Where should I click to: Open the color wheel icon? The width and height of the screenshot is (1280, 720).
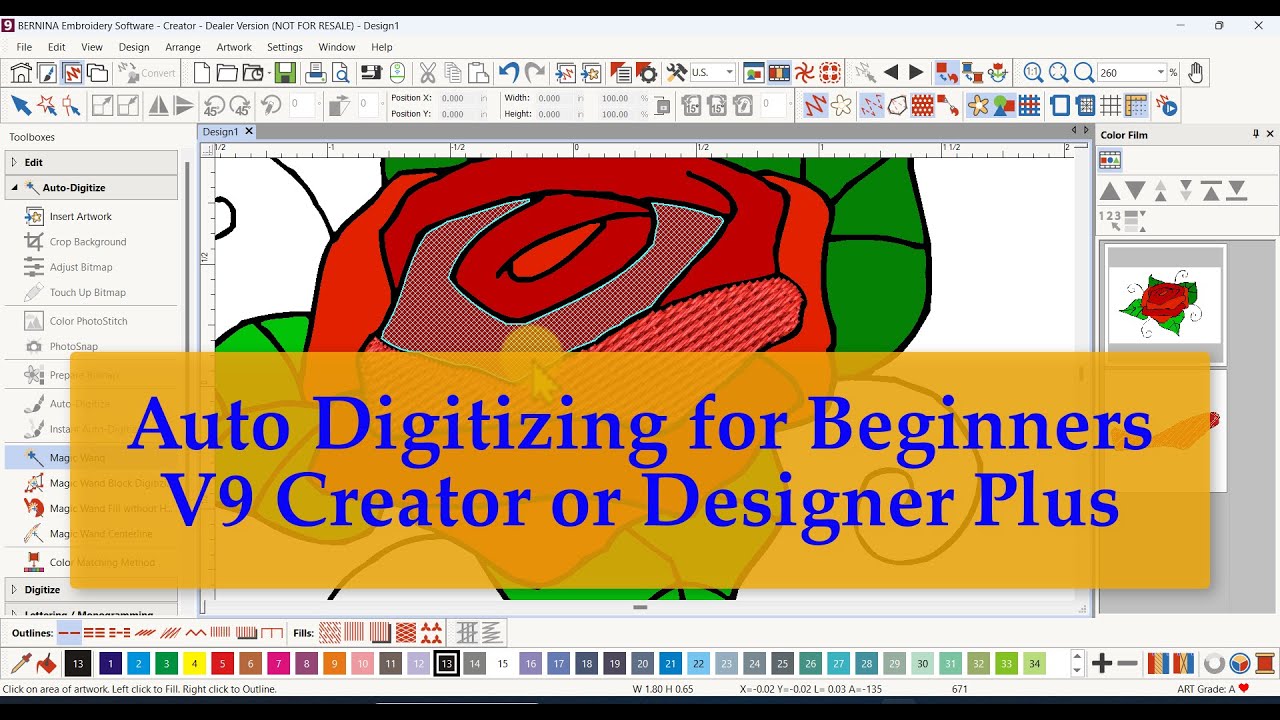pyautogui.click(x=1239, y=663)
